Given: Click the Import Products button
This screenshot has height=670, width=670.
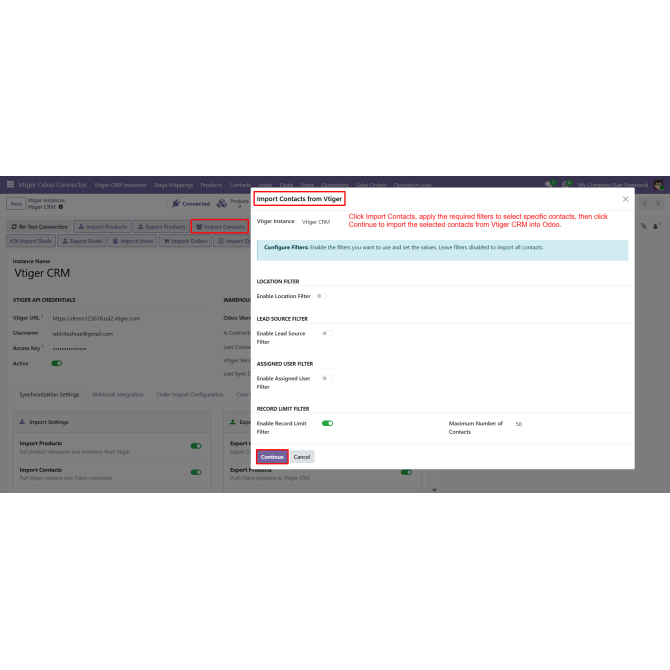Looking at the screenshot, I should pyautogui.click(x=103, y=226).
